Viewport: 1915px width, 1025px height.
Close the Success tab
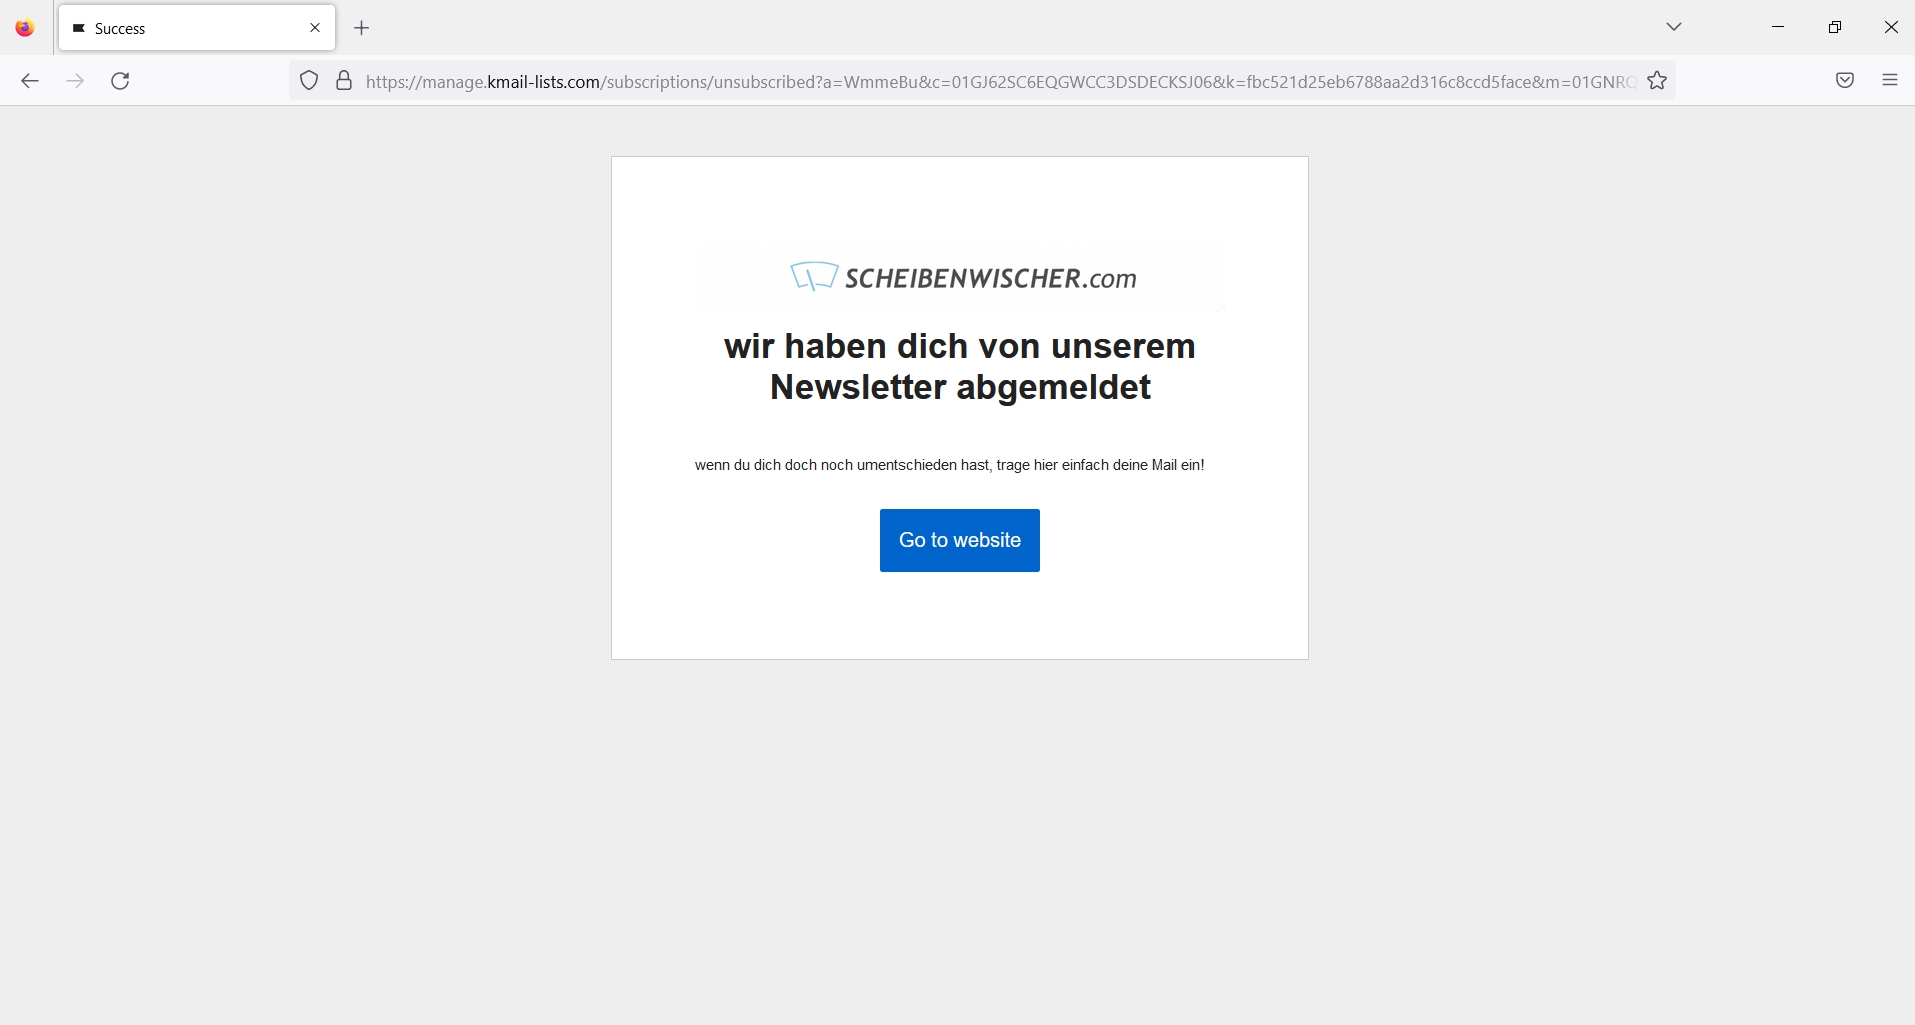tap(315, 27)
